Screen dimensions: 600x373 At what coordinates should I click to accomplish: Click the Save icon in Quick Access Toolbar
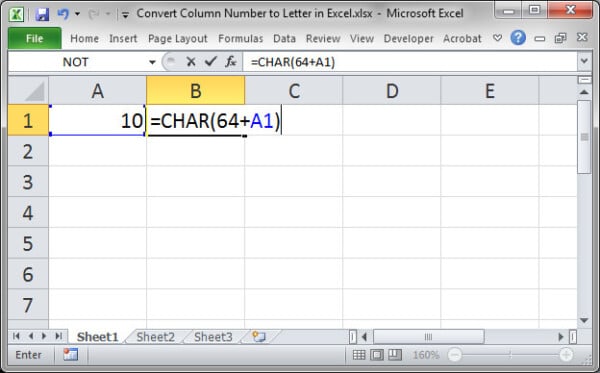pos(42,15)
